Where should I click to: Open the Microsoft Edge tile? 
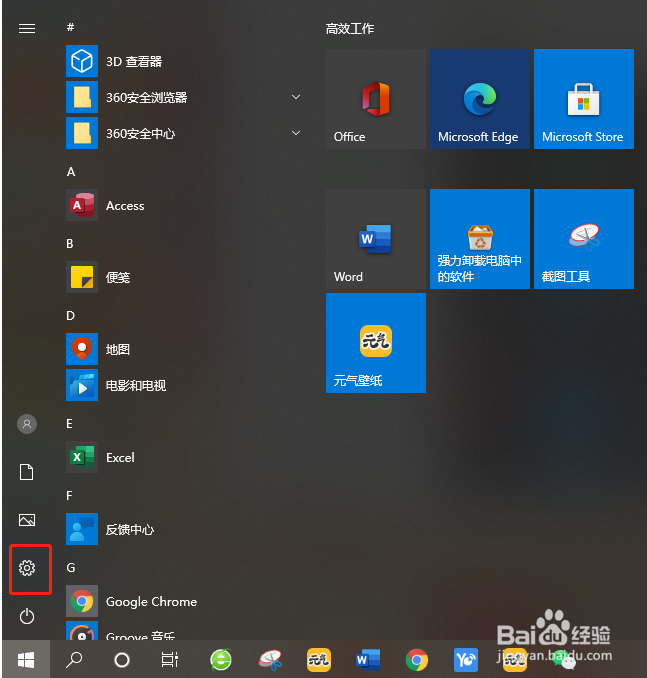pyautogui.click(x=480, y=99)
